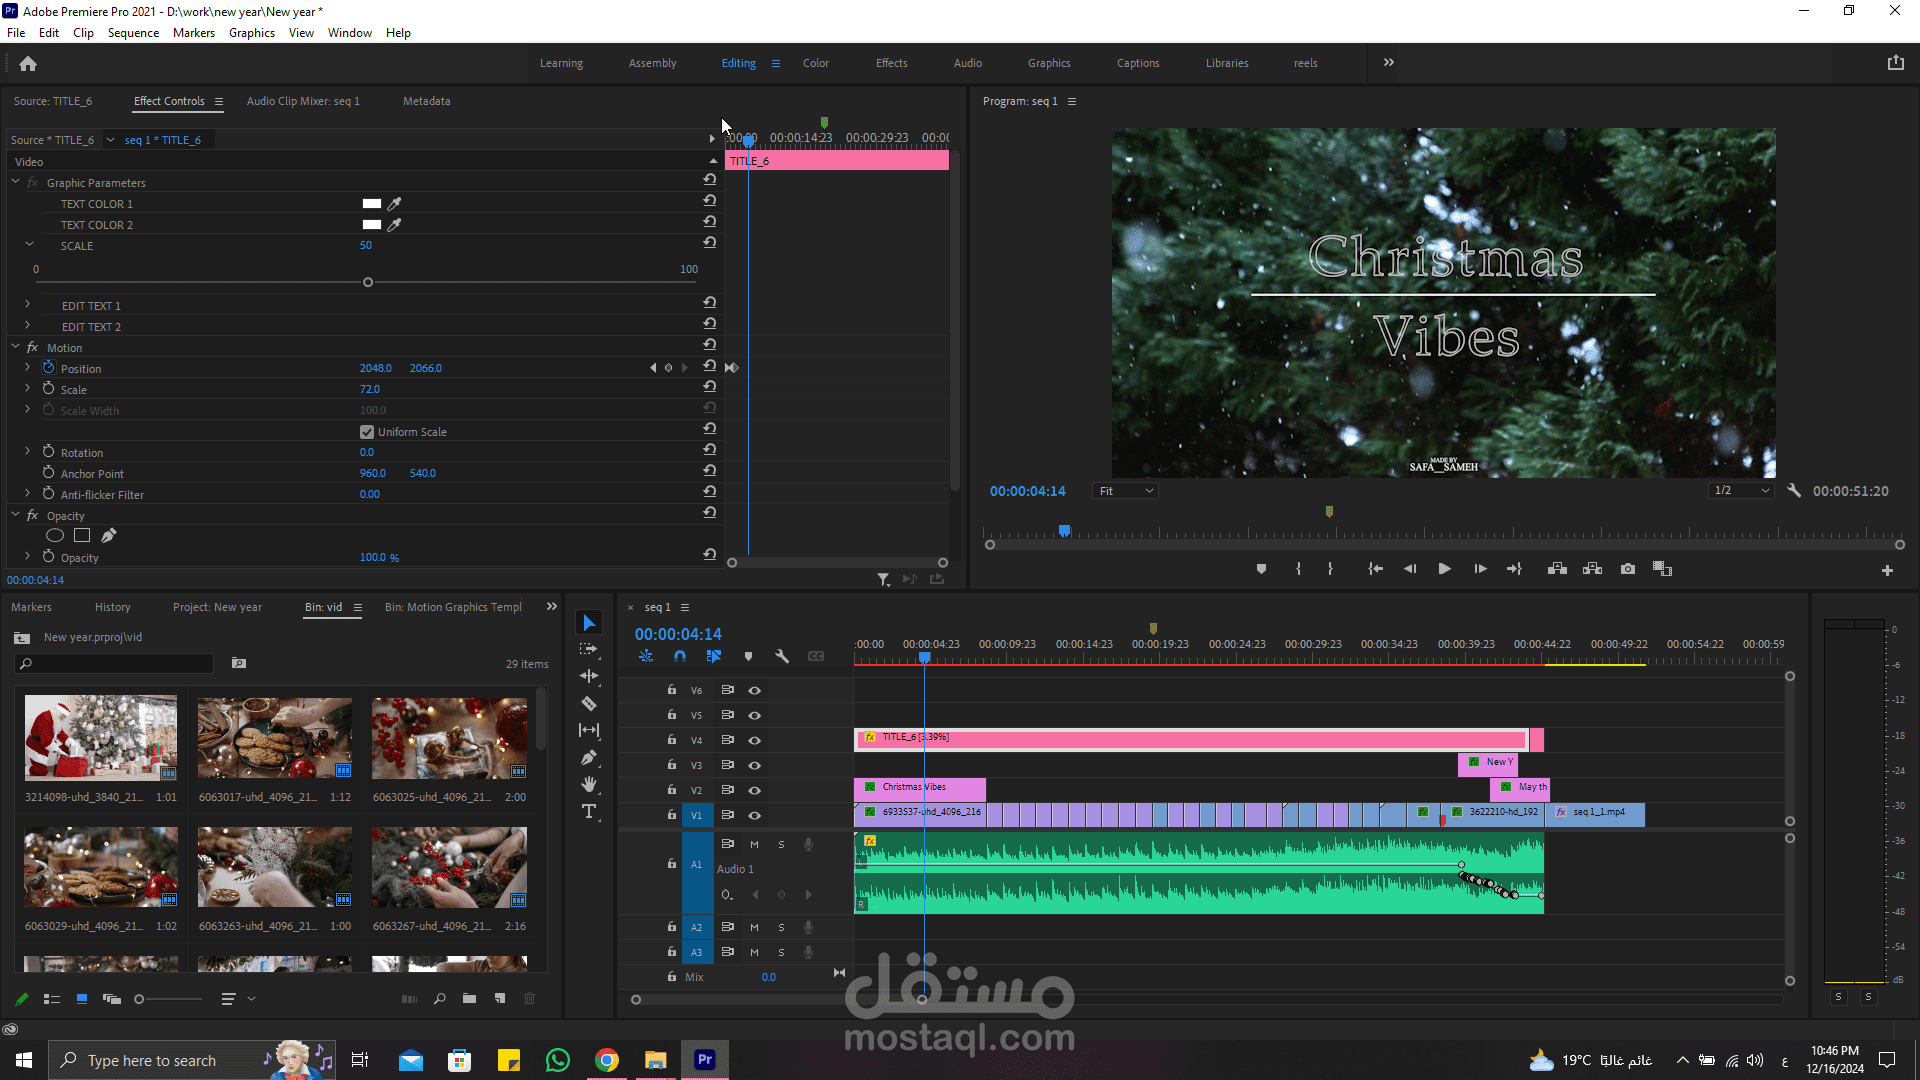The height and width of the screenshot is (1080, 1920).
Task: Expand the Rotation property
Action: point(27,451)
